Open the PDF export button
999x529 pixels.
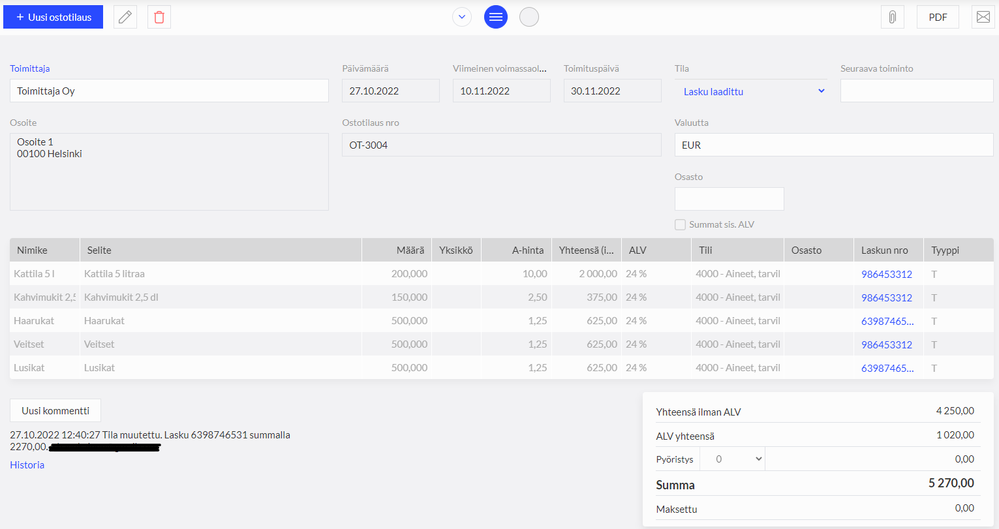pos(937,17)
